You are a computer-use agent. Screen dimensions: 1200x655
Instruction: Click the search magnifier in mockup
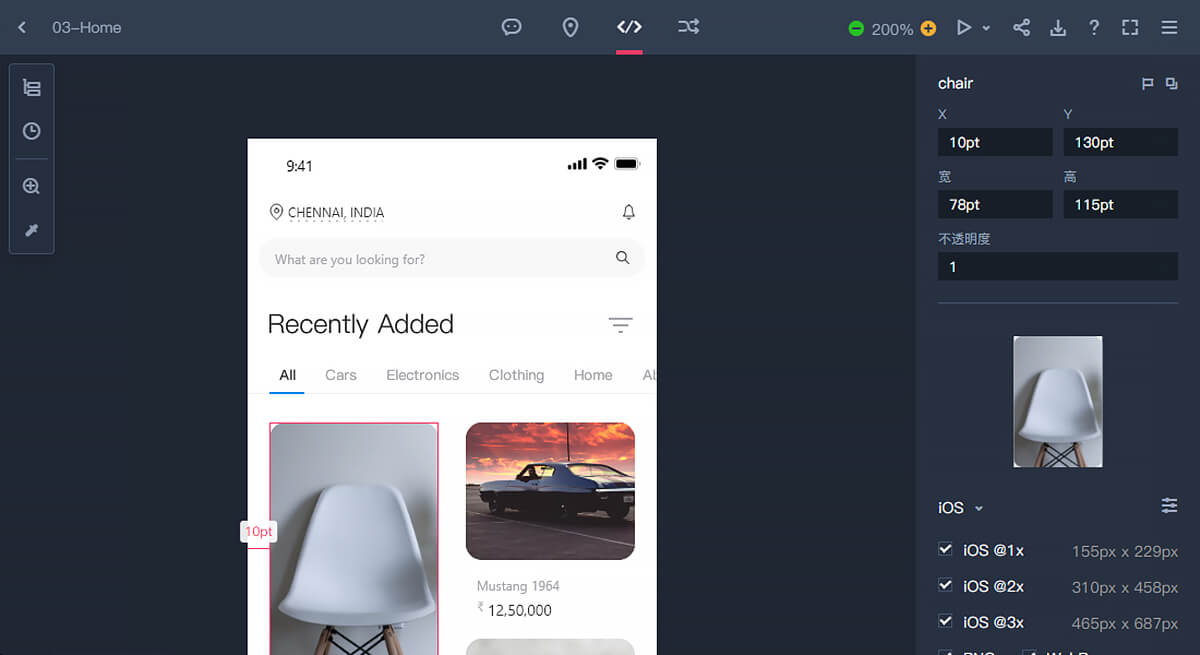623,258
